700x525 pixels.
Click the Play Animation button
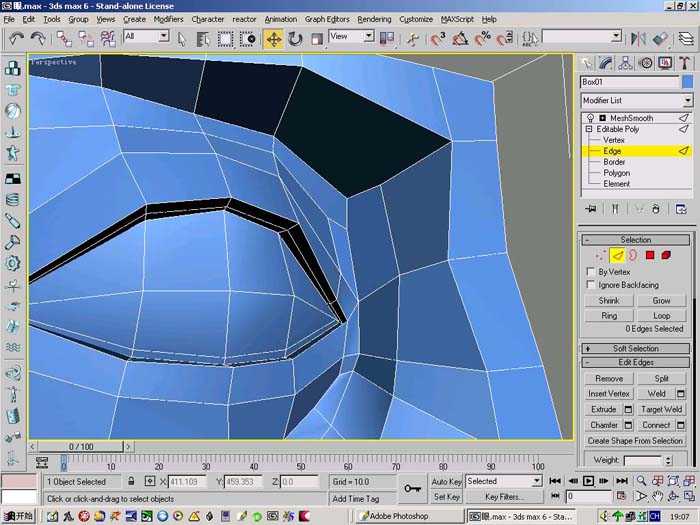(x=588, y=481)
